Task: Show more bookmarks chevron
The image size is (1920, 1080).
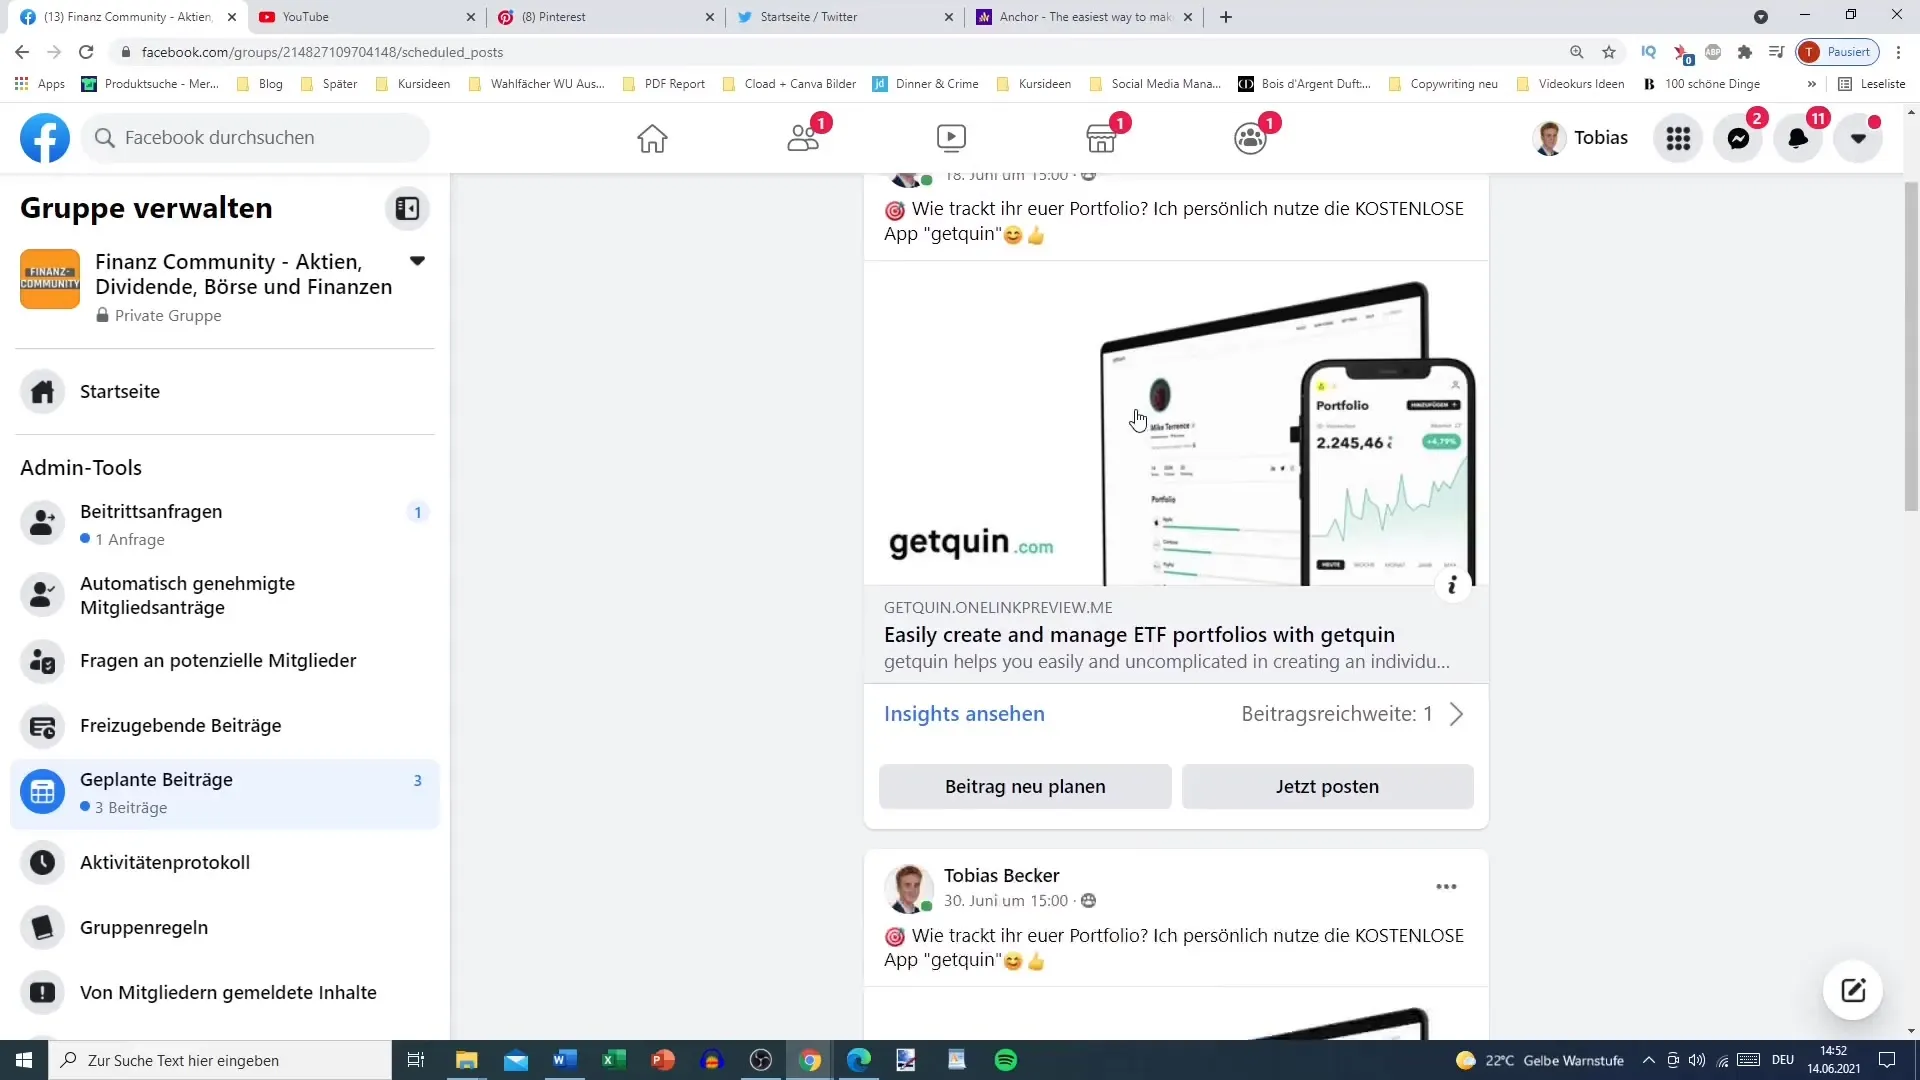Action: click(x=1811, y=84)
